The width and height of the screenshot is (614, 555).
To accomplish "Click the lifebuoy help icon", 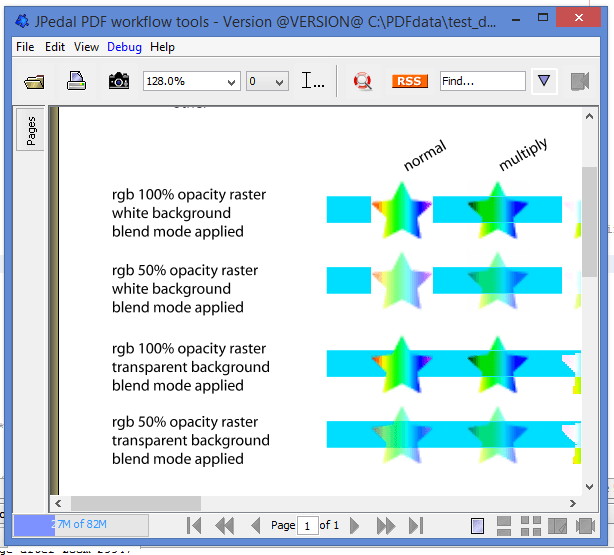I will click(362, 82).
